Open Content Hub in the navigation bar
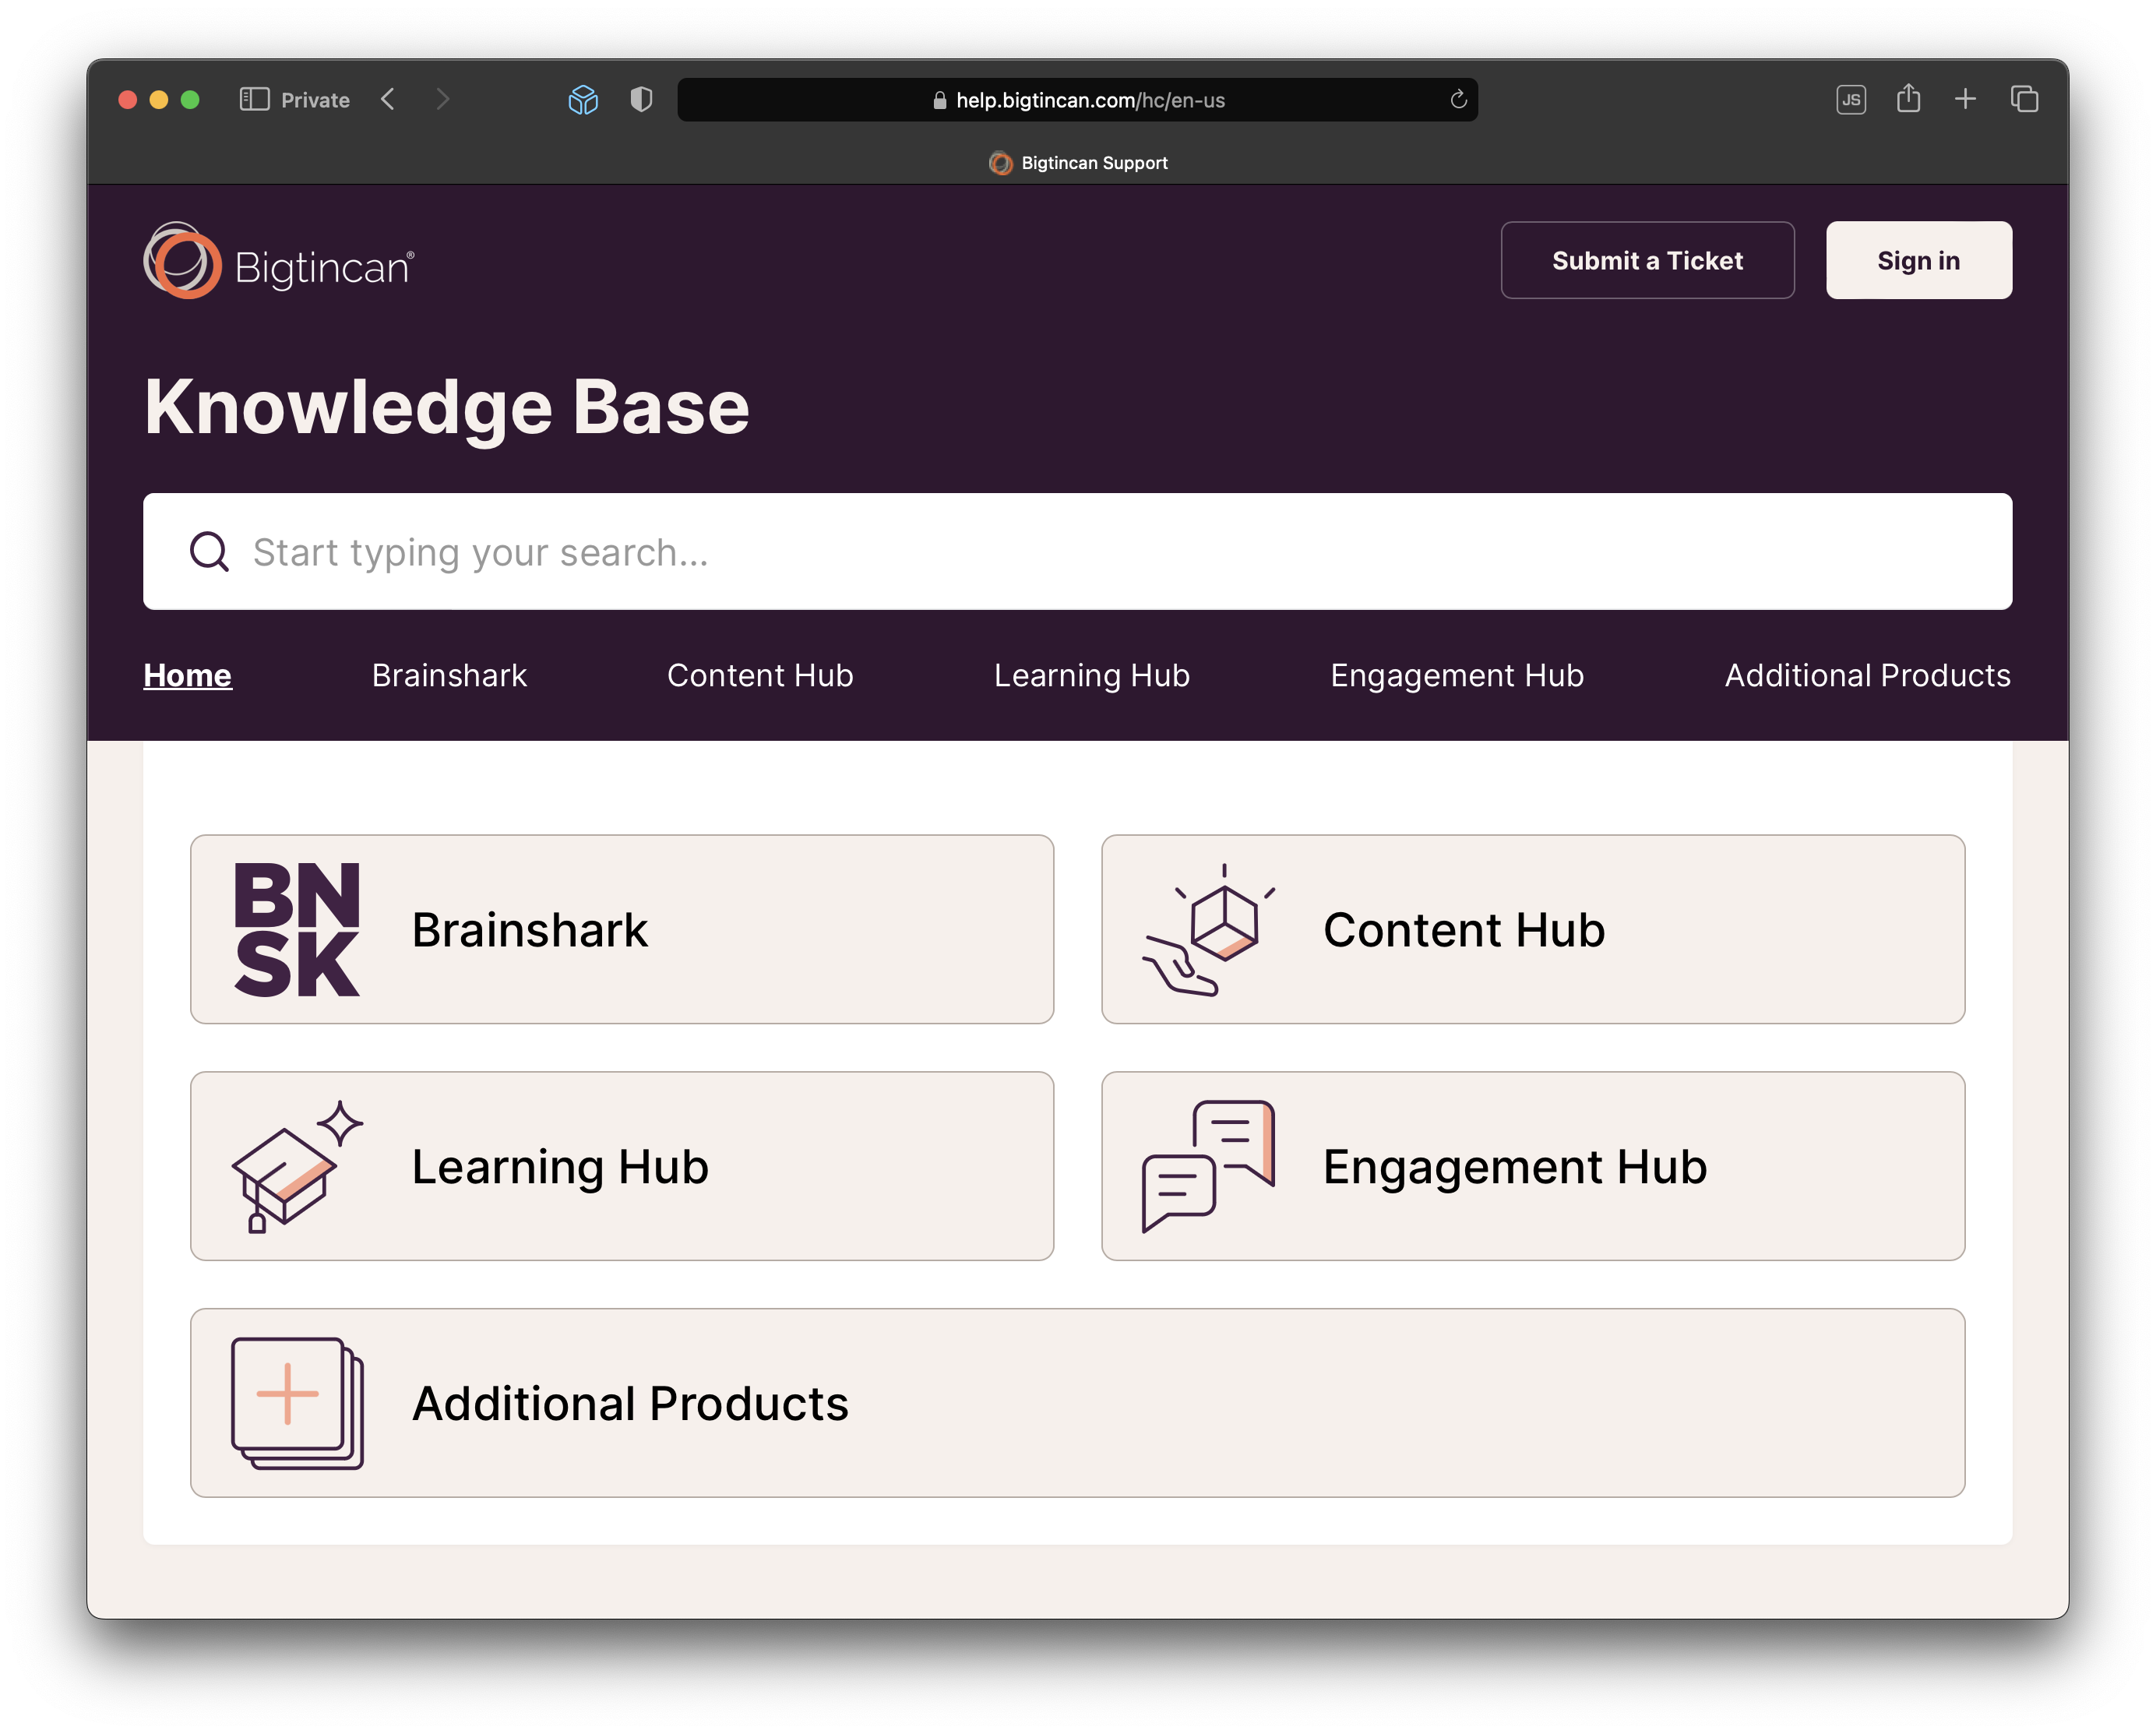 (760, 676)
